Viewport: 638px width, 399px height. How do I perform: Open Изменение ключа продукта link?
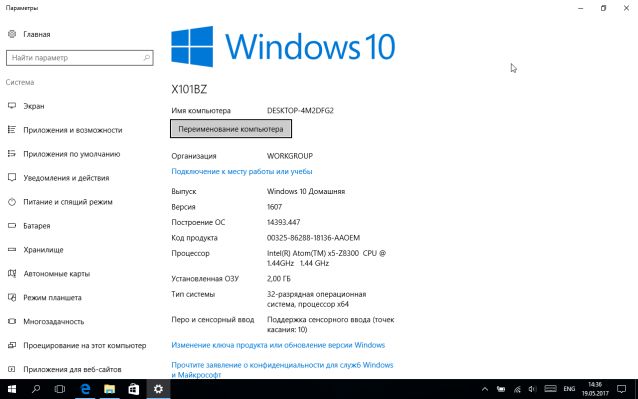click(278, 345)
